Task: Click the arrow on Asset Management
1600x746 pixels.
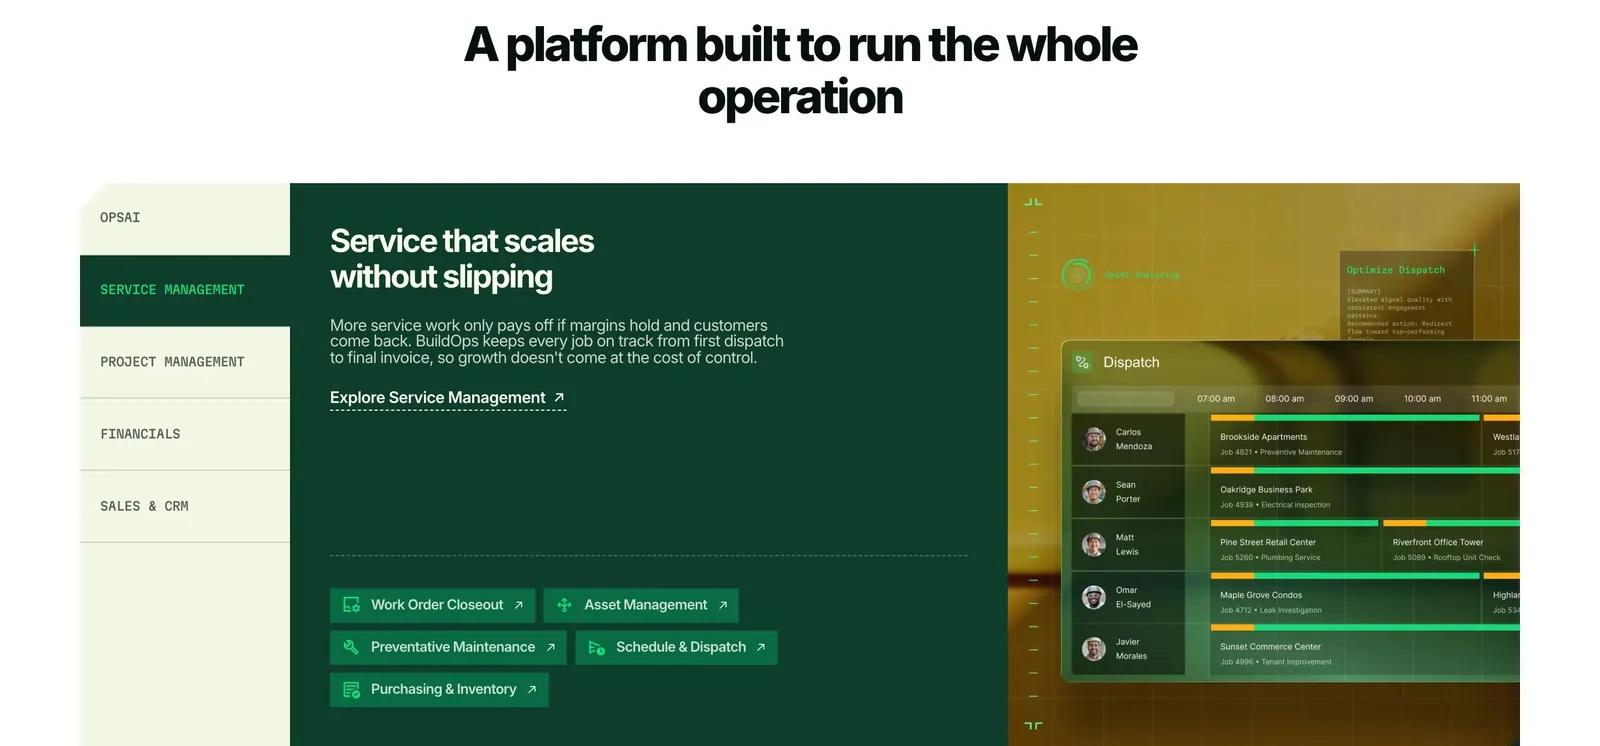Action: [x=723, y=605]
